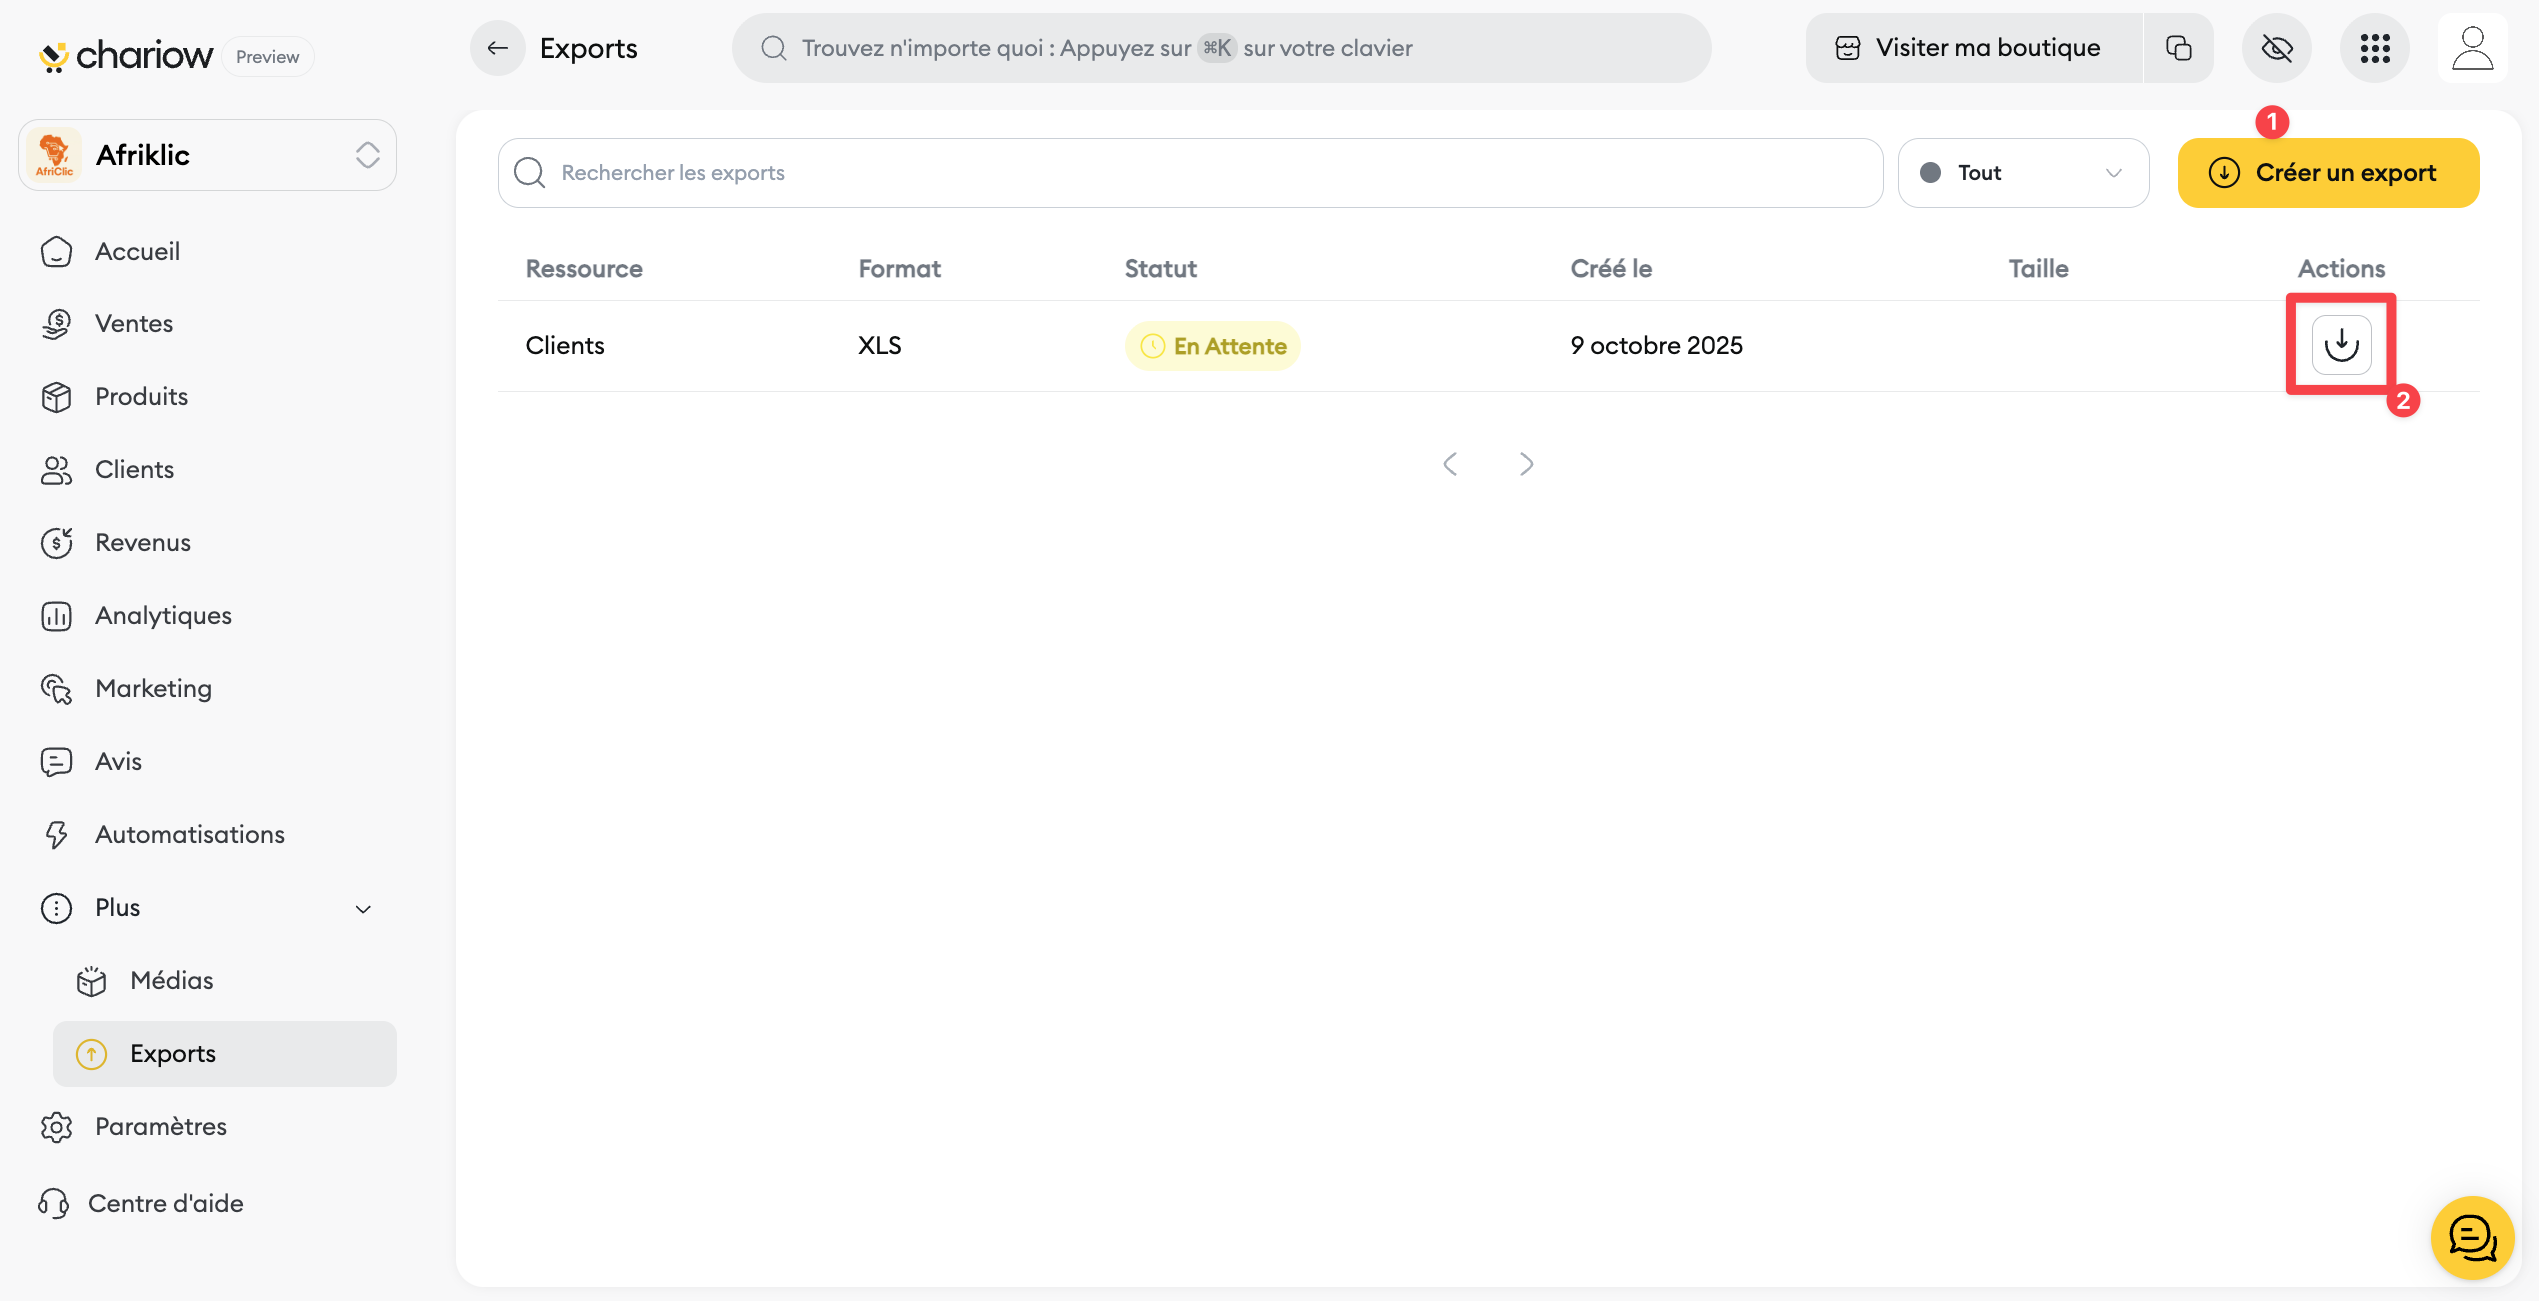Image resolution: width=2539 pixels, height=1301 pixels.
Task: Focus the Rechercher les exports field
Action: pos(1190,173)
